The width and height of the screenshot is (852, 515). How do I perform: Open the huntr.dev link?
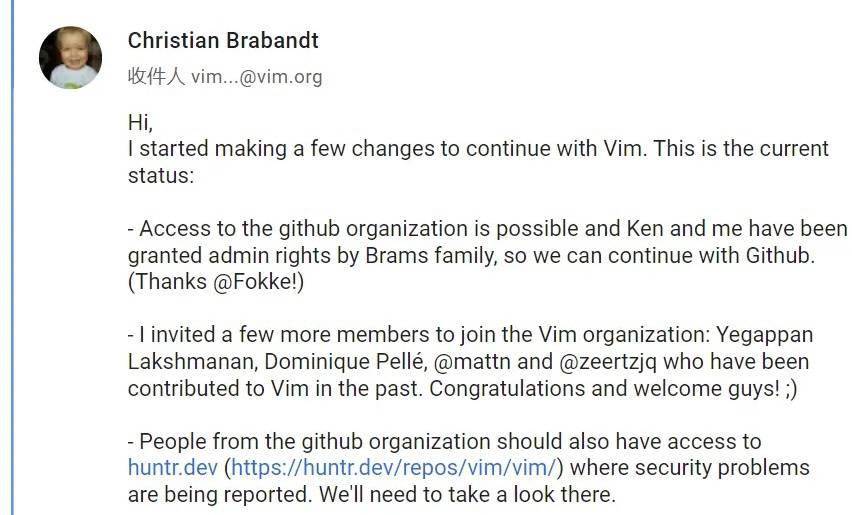(x=173, y=467)
